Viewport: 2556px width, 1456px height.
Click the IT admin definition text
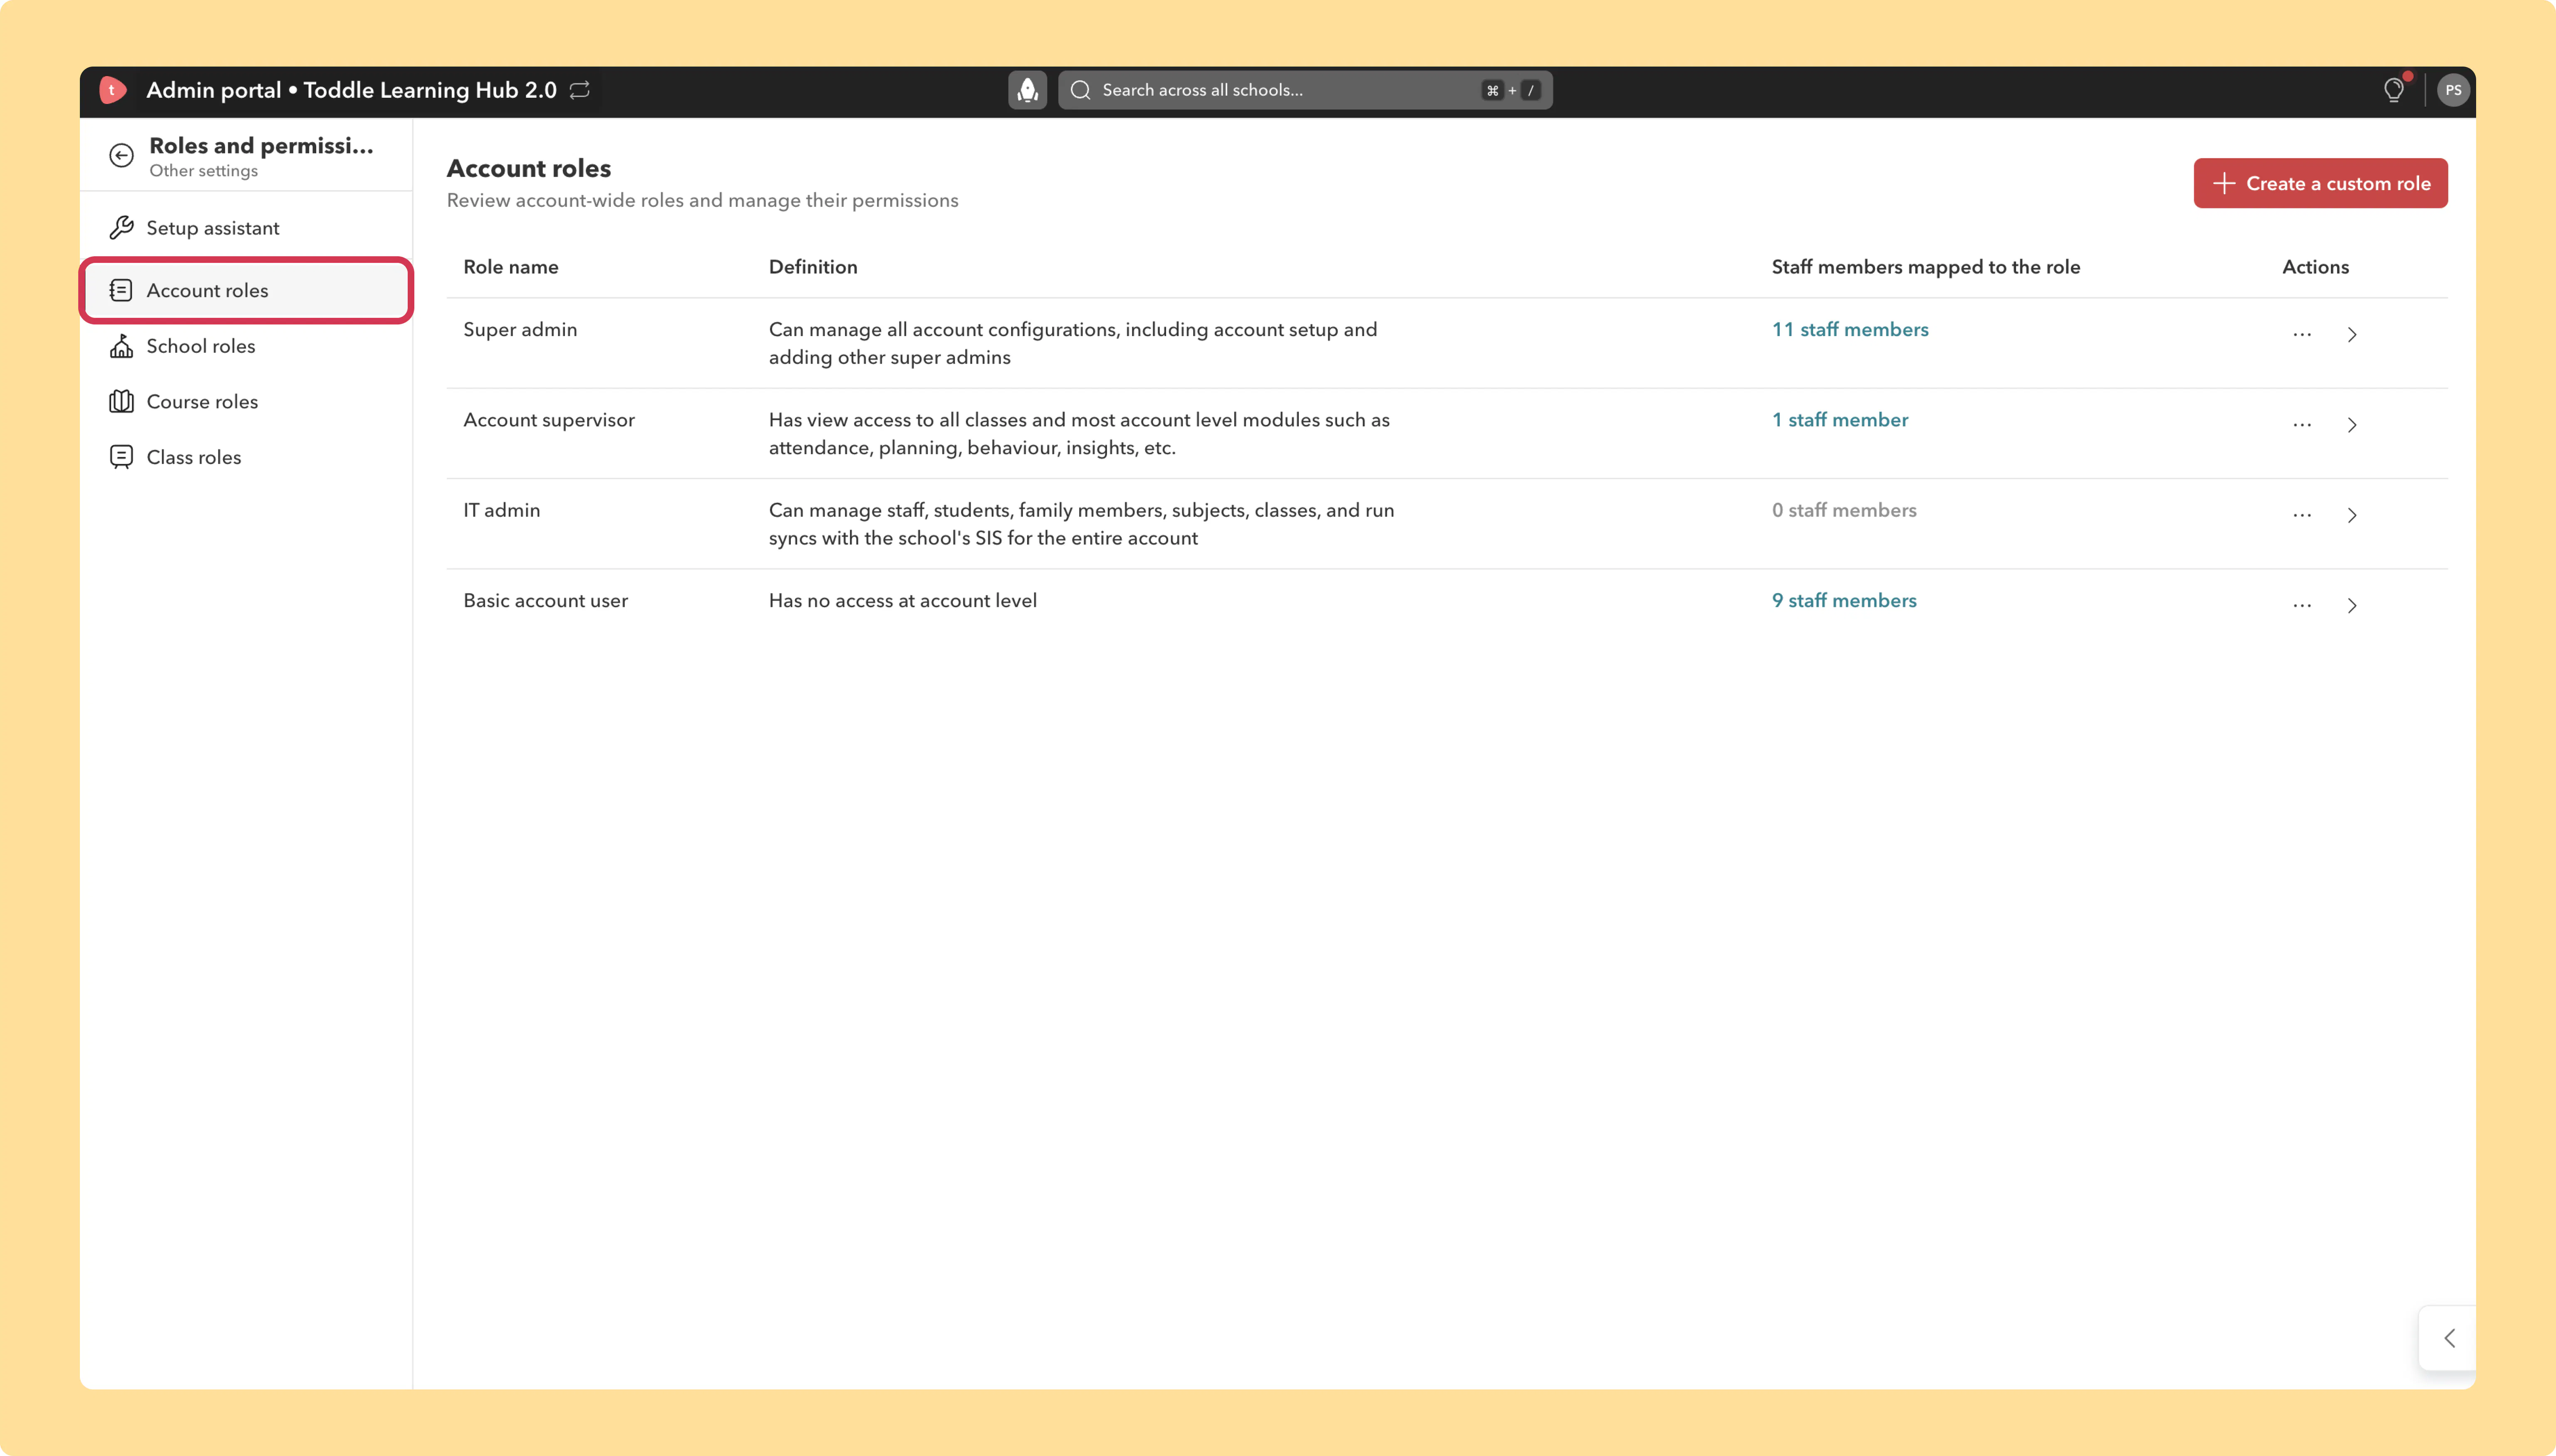click(x=1082, y=524)
